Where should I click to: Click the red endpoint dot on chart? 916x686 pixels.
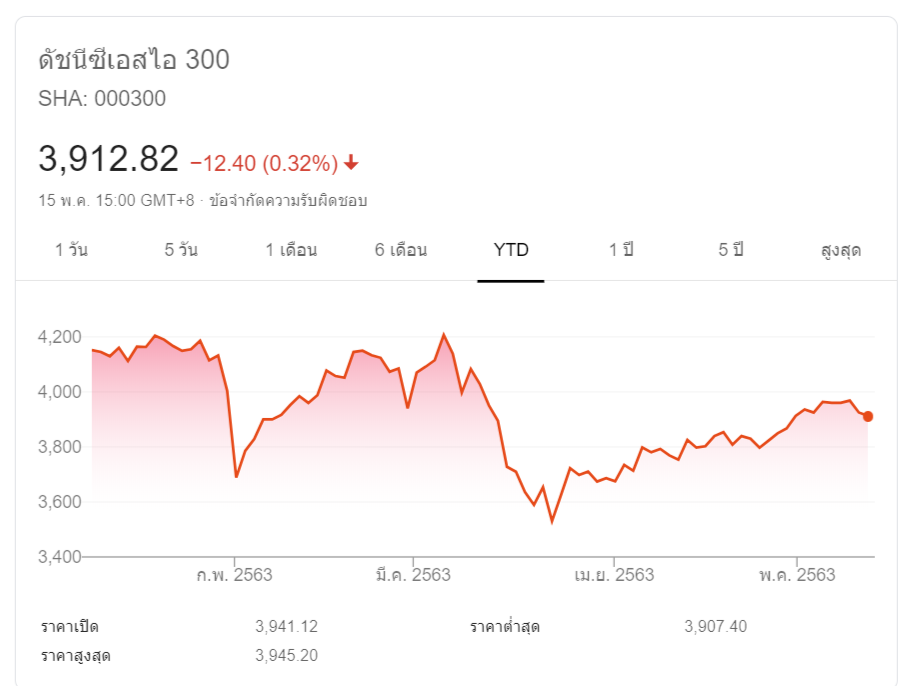tap(868, 416)
